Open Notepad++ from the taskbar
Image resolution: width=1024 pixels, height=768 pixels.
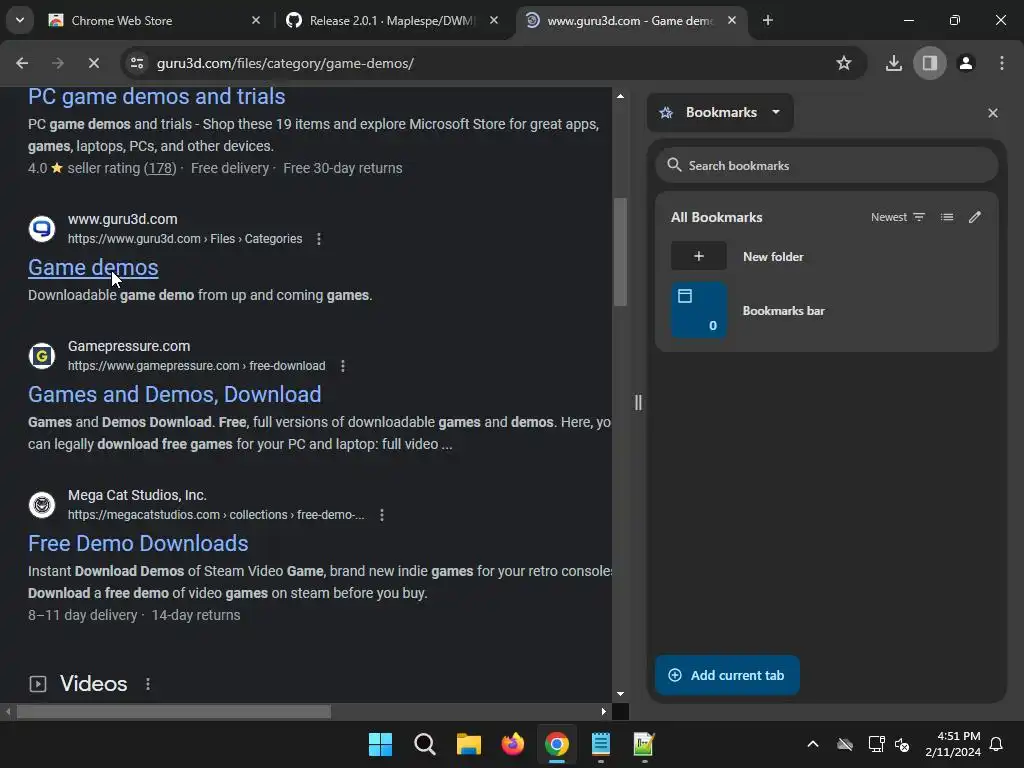(644, 744)
